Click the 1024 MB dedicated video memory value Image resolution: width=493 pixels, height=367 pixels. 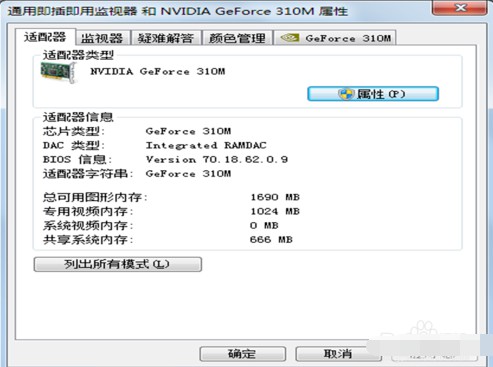coord(275,211)
